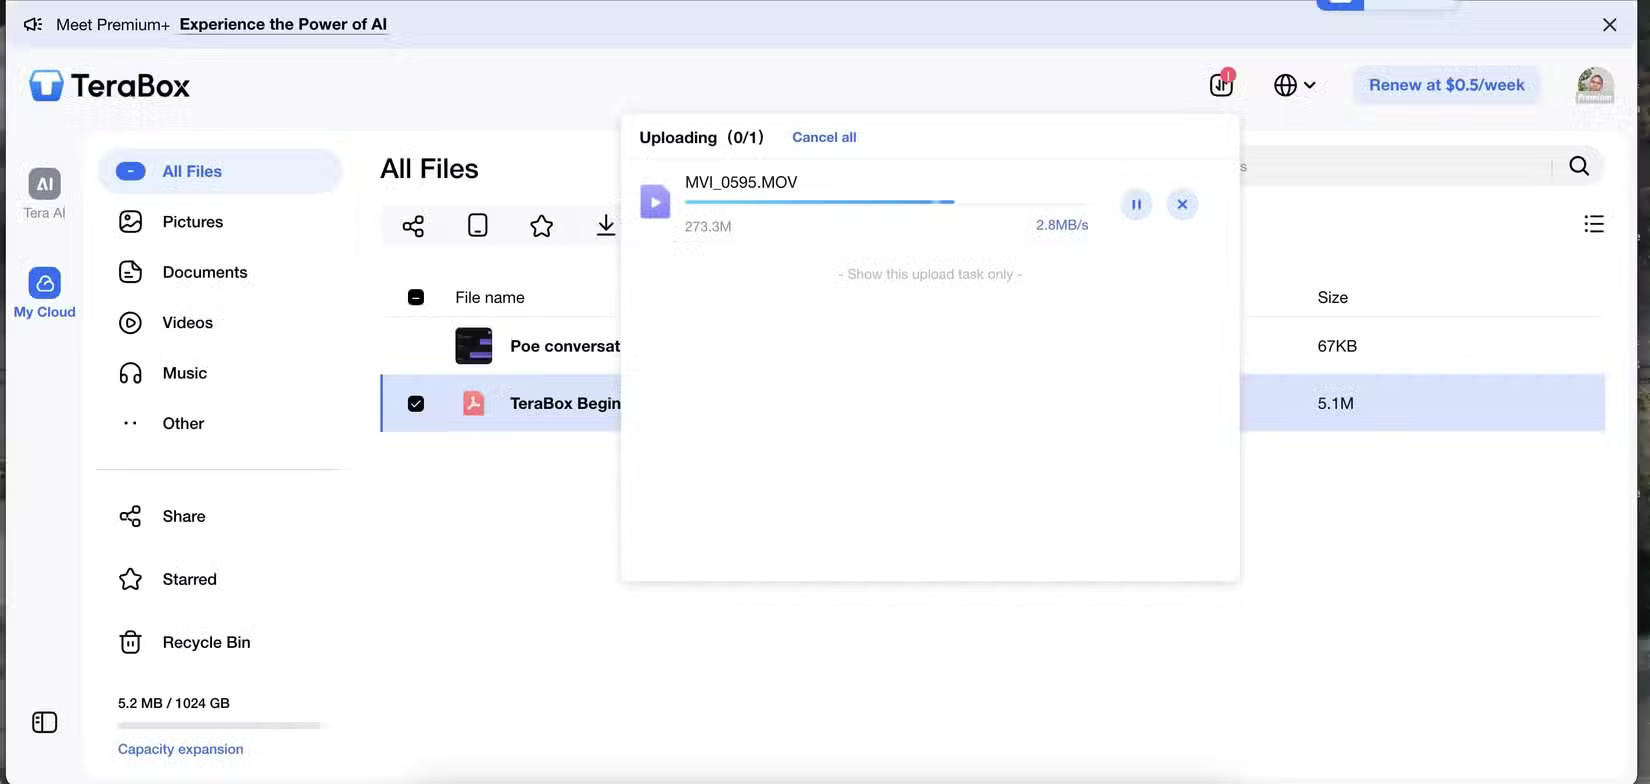Click the download icon in the toolbar

tap(605, 226)
